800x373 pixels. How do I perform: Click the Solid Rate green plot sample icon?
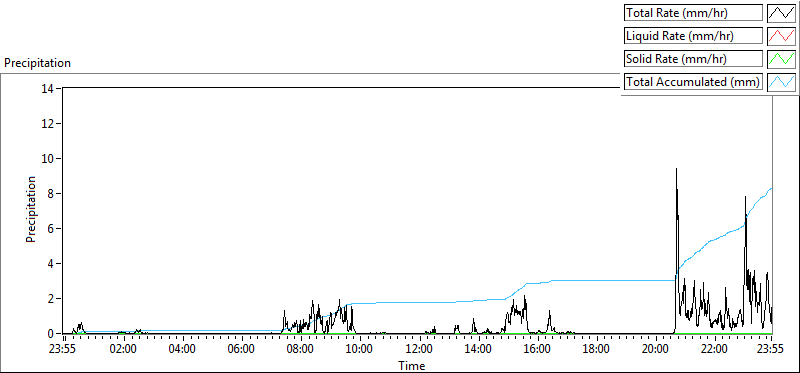782,59
